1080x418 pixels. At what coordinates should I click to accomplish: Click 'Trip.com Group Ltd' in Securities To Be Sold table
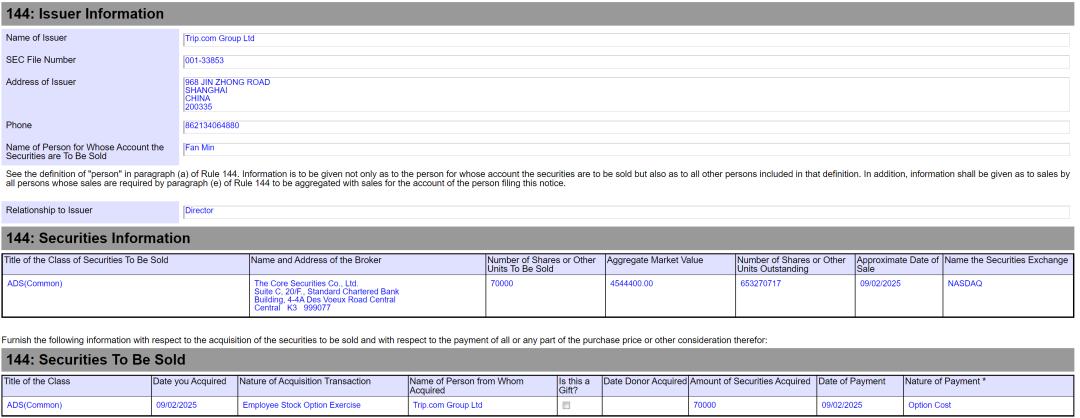point(447,406)
